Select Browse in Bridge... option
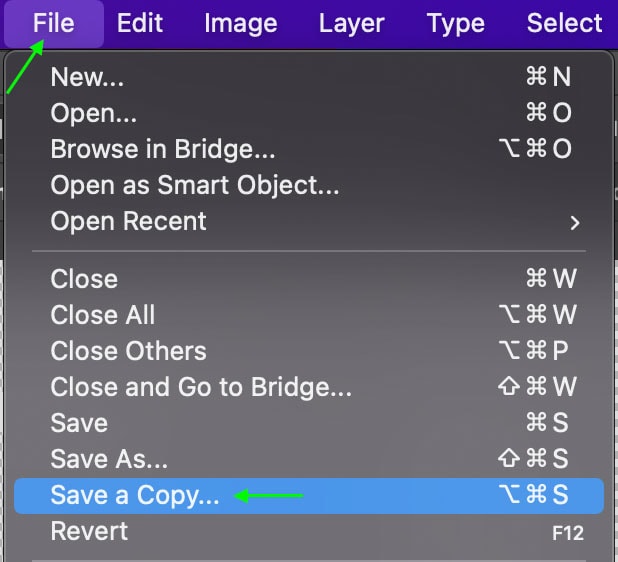Image resolution: width=618 pixels, height=562 pixels. tap(162, 149)
